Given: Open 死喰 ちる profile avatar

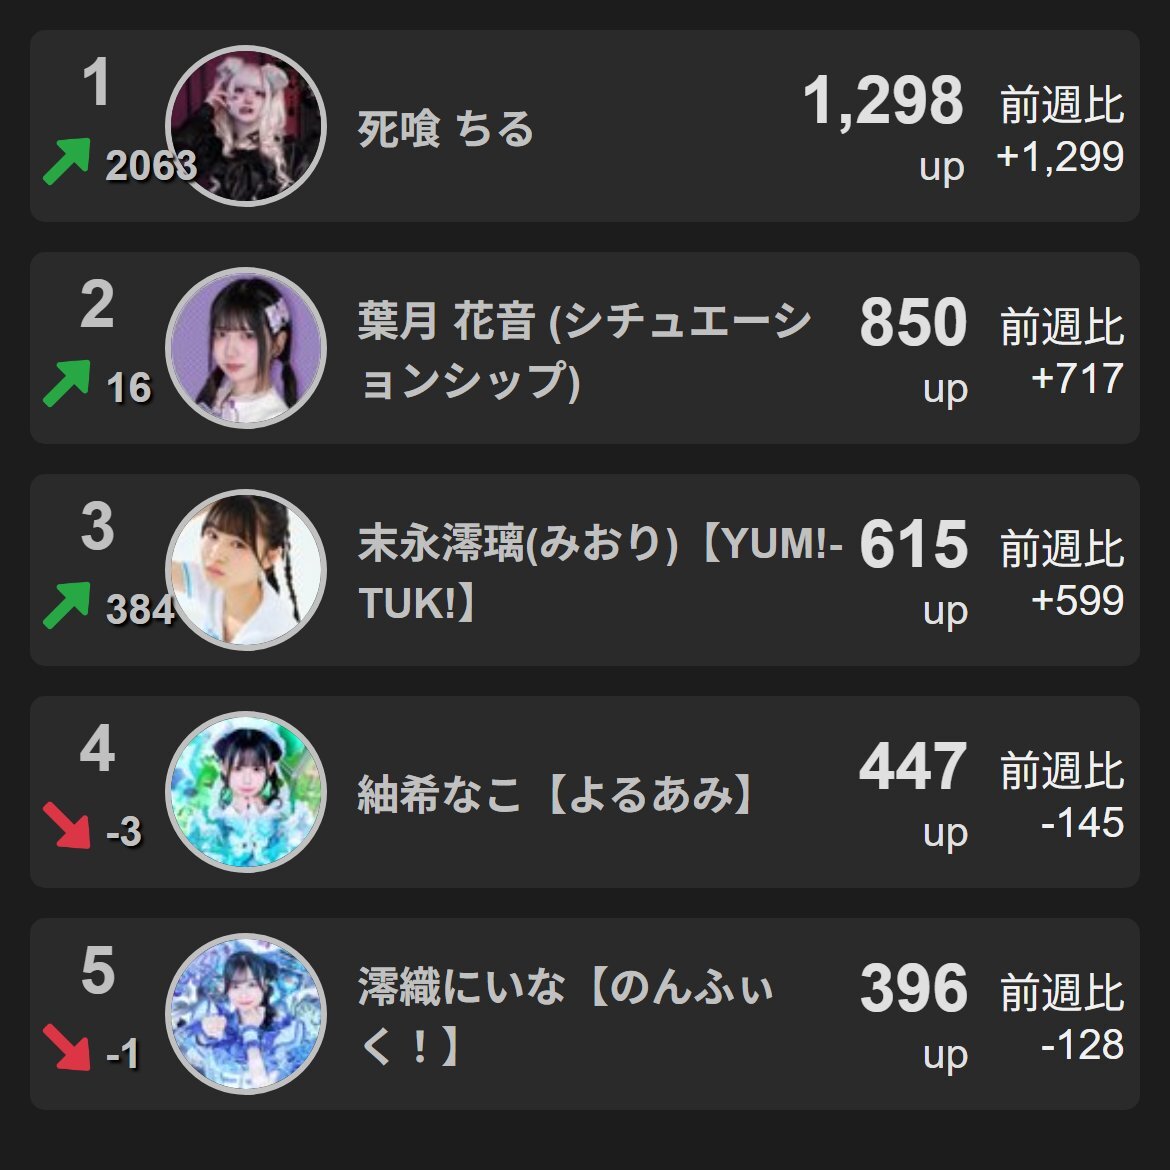Looking at the screenshot, I should click(245, 125).
